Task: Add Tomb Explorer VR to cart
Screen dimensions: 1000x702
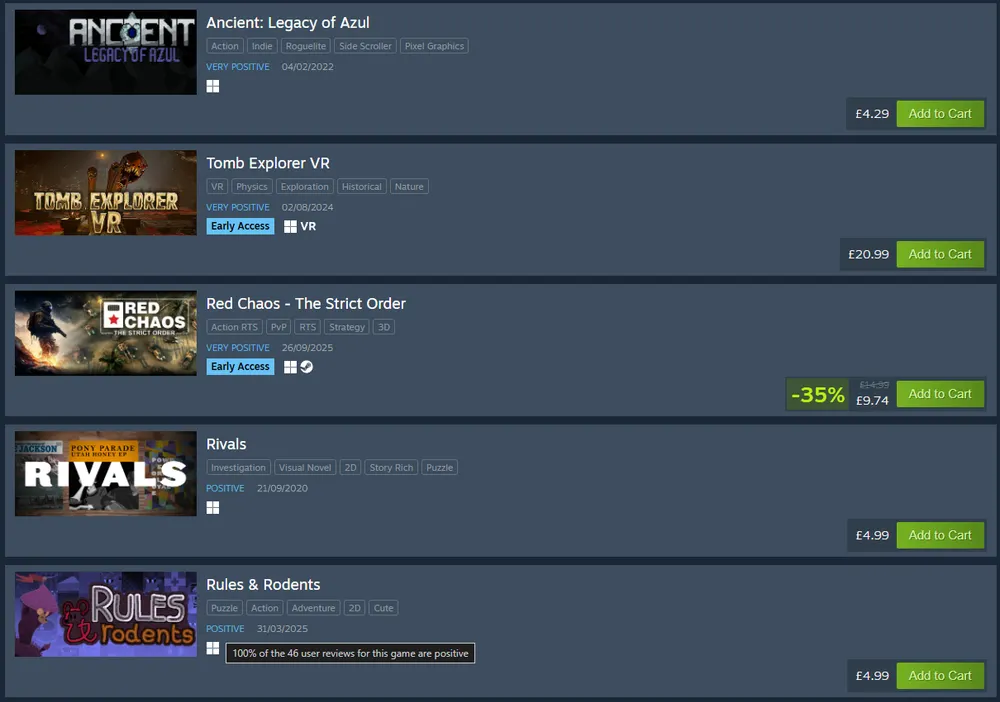Action: 940,254
